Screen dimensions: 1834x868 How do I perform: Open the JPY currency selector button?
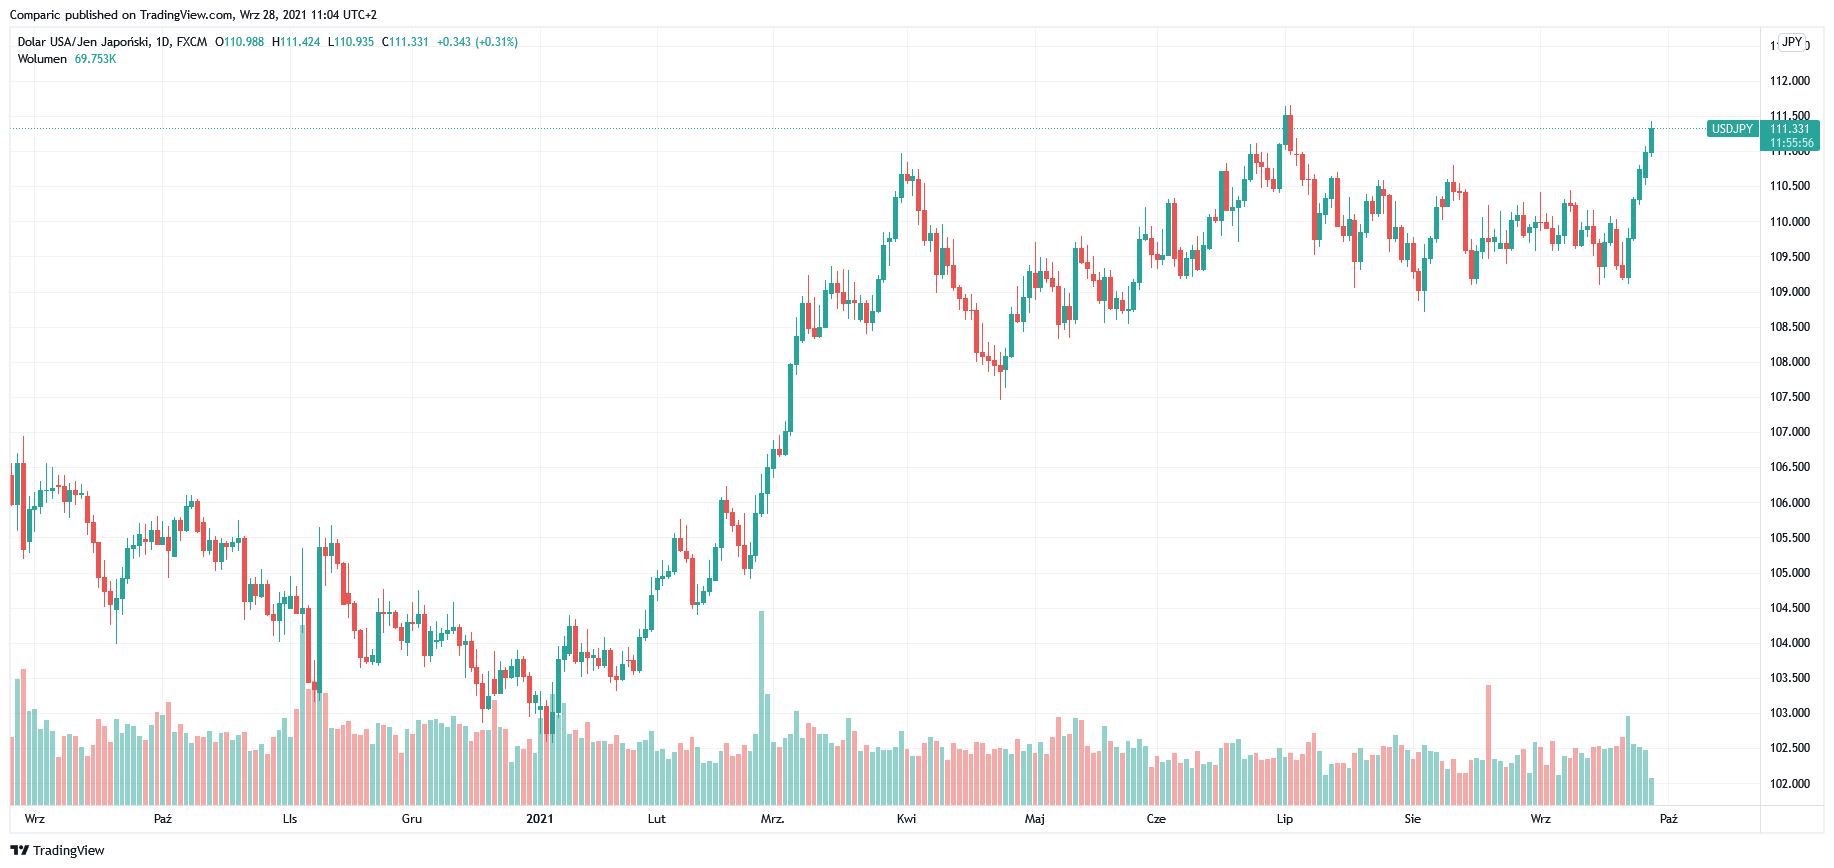tap(1792, 43)
